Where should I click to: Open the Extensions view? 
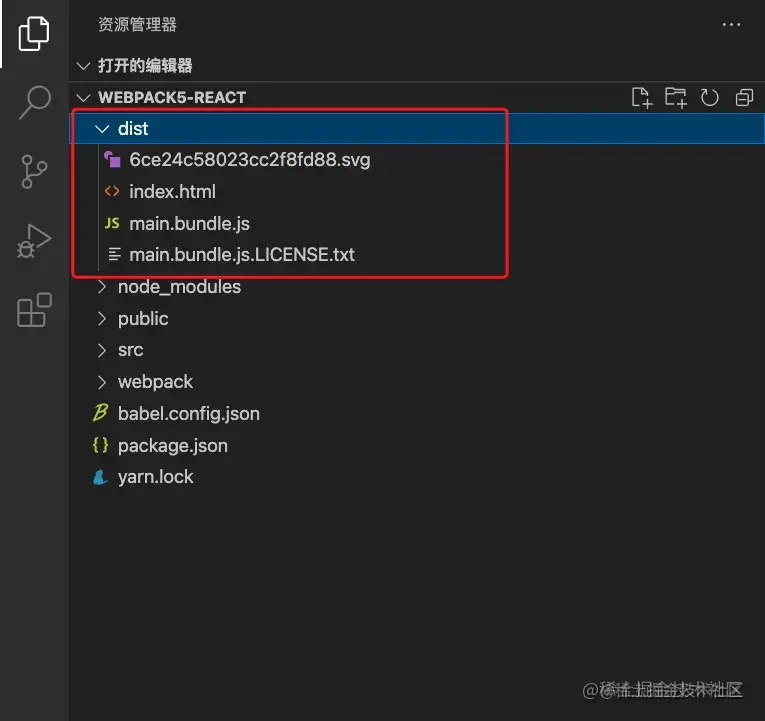[34, 310]
